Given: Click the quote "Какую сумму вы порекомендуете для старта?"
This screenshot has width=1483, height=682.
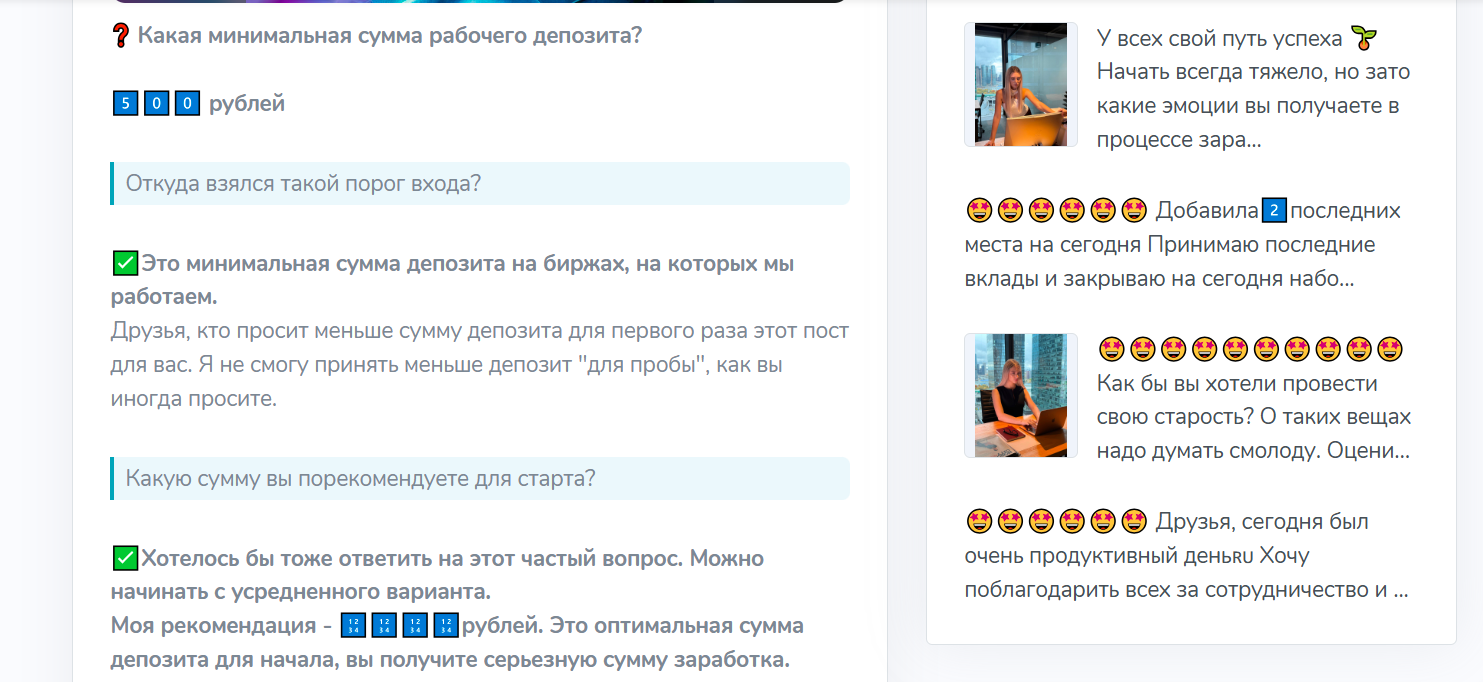Looking at the screenshot, I should pyautogui.click(x=480, y=479).
